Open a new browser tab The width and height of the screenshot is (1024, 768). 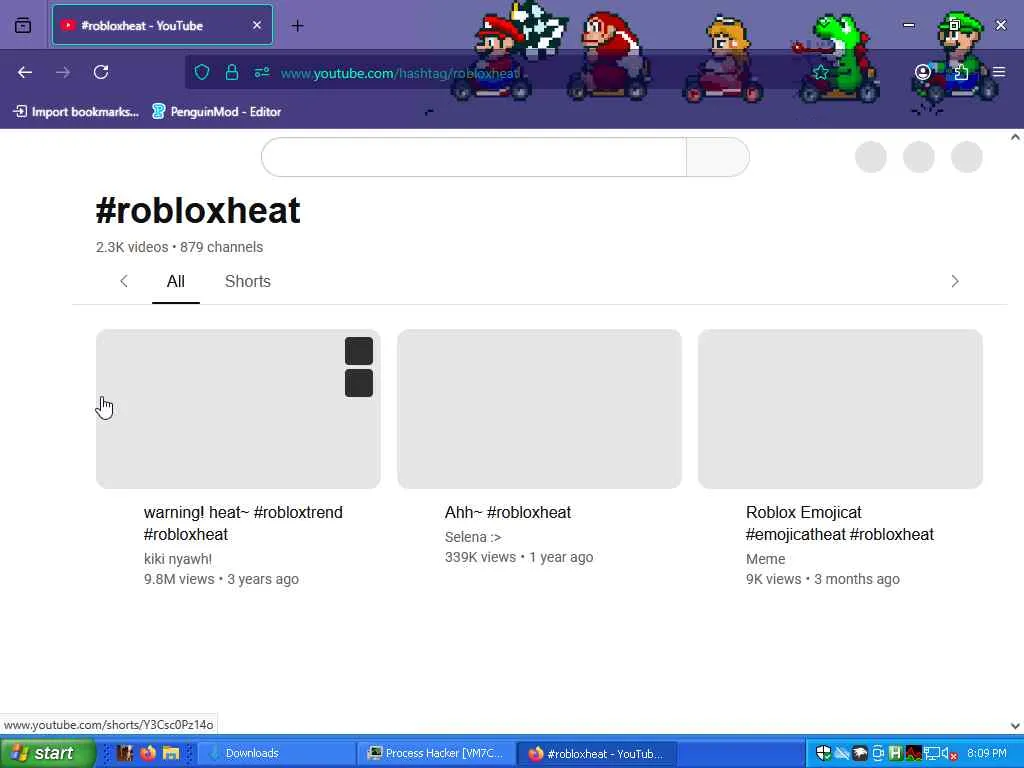[297, 25]
